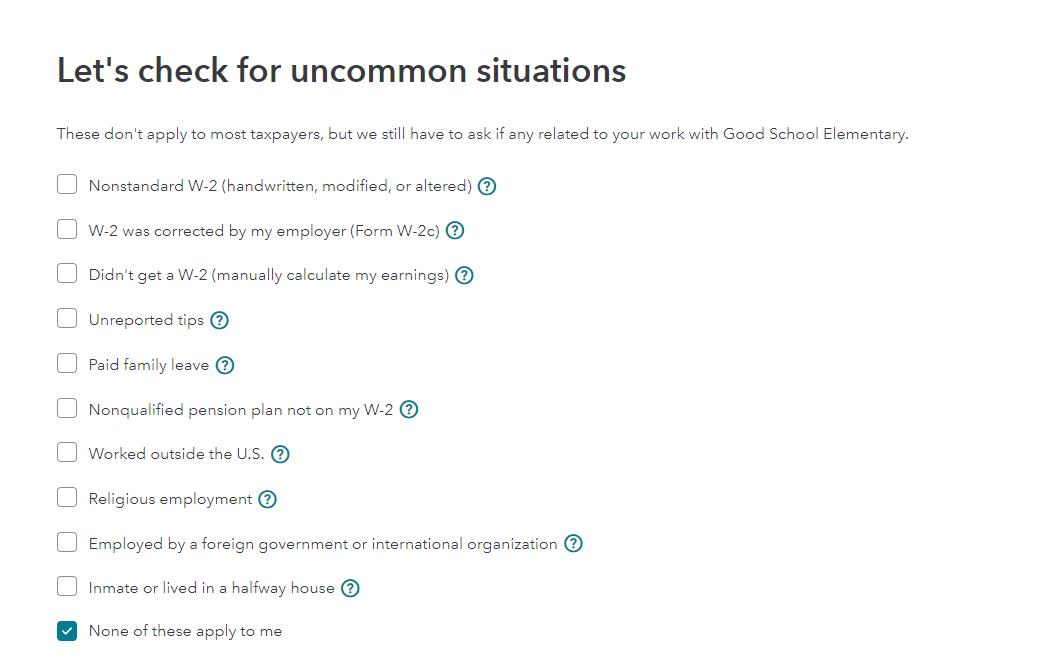Show help for Didn't get a W-2

click(464, 275)
